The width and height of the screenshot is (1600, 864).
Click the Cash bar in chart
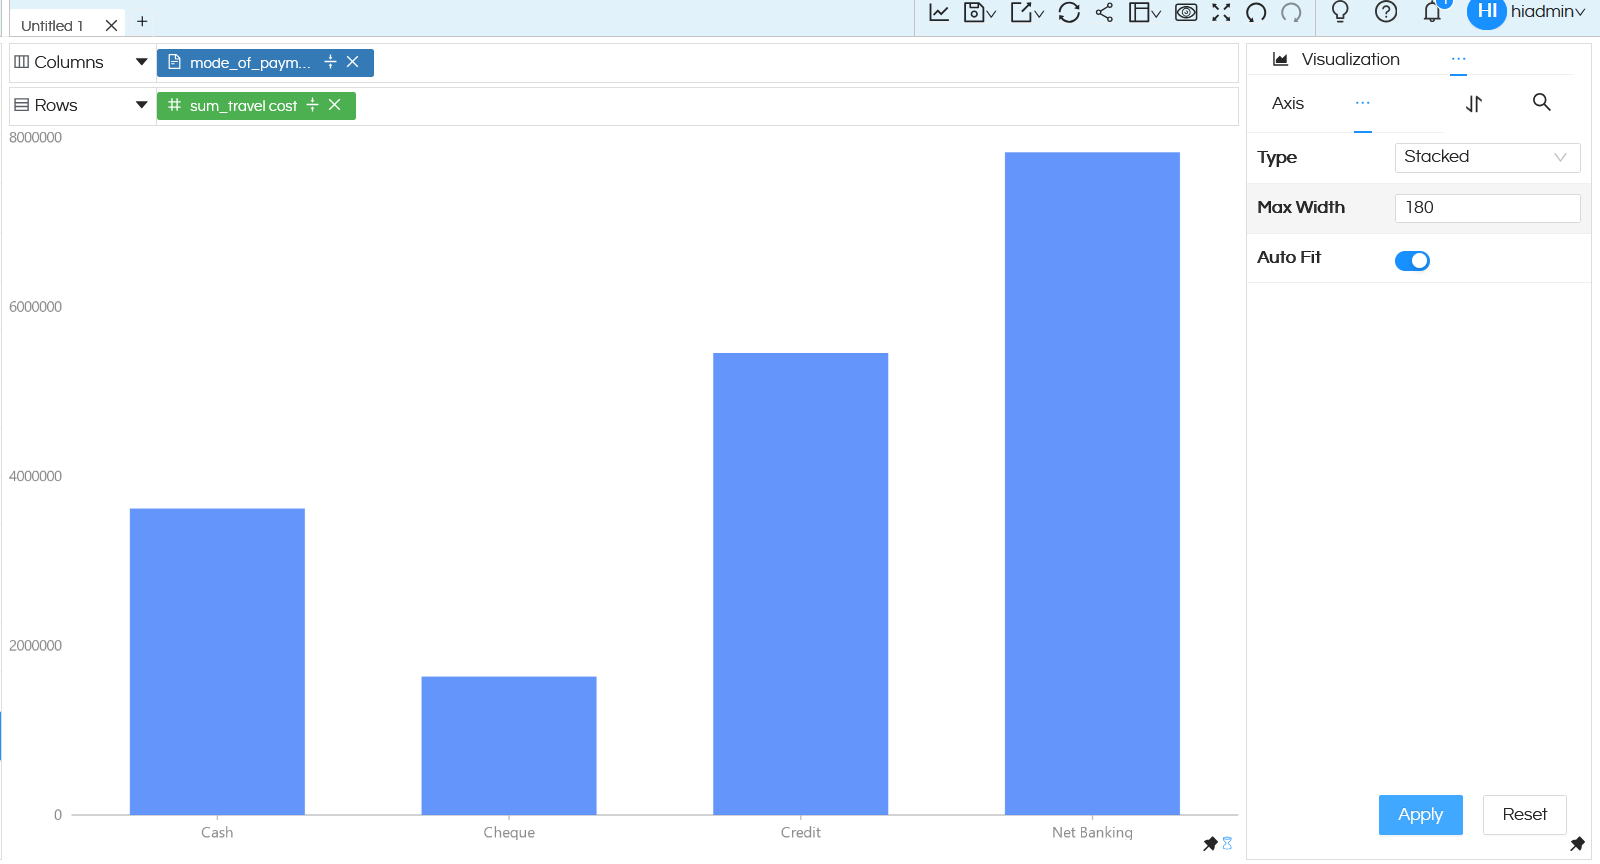click(217, 662)
